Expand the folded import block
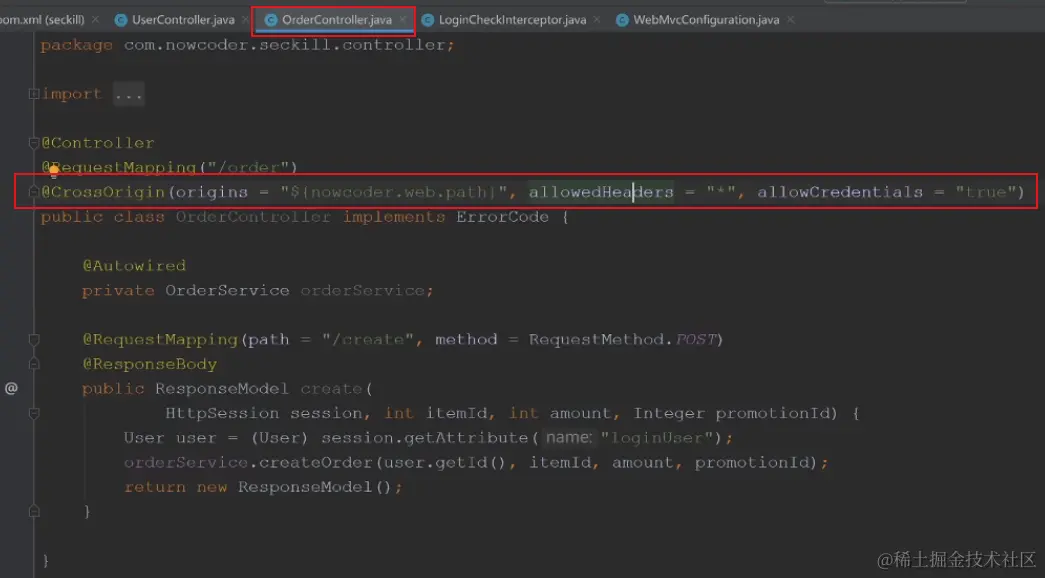The width and height of the screenshot is (1045, 578). click(x=33, y=94)
